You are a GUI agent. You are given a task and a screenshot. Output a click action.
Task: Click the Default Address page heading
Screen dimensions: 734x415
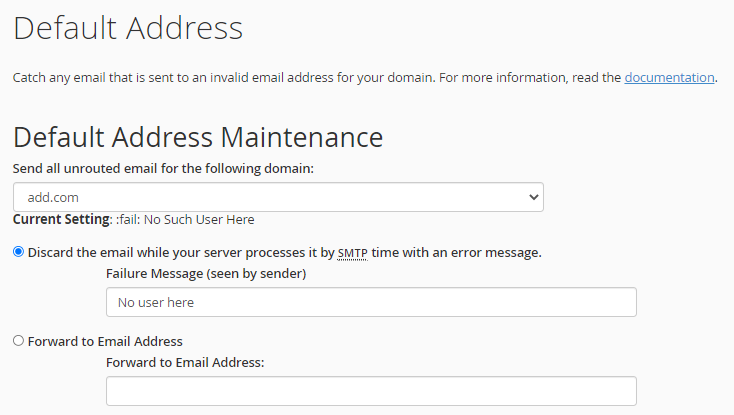click(127, 28)
